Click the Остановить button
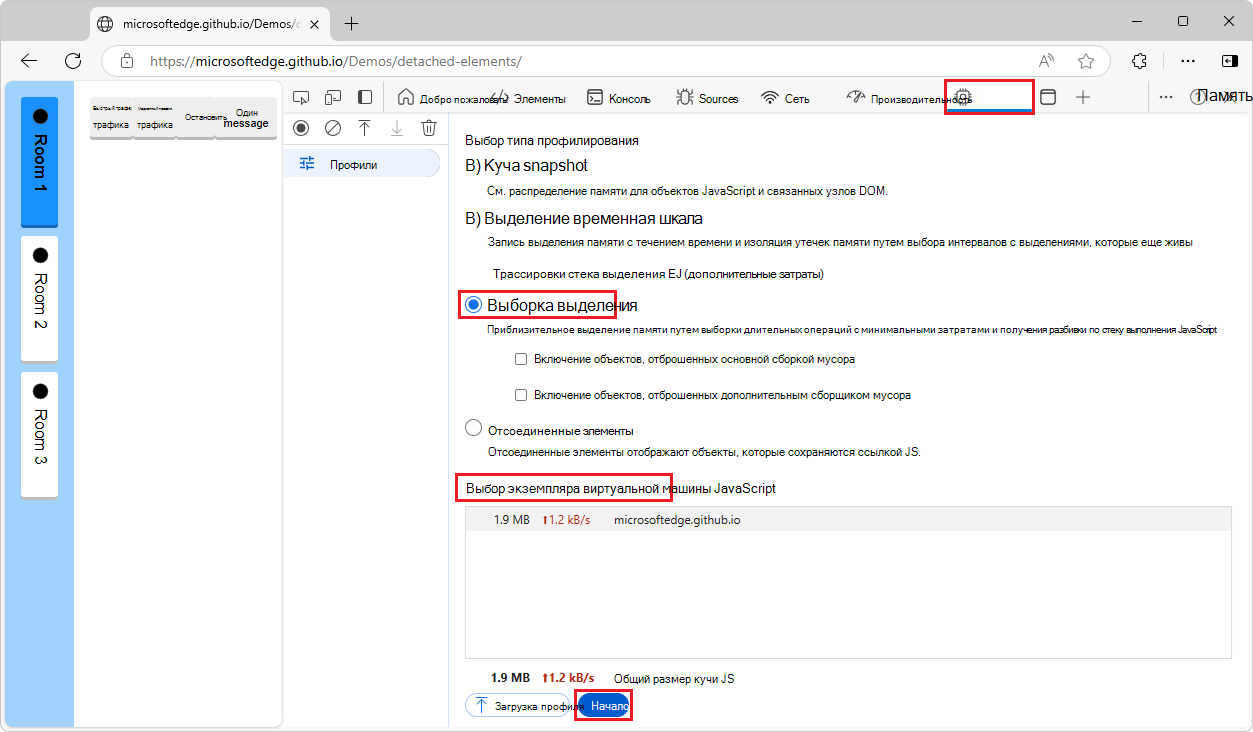 195,118
